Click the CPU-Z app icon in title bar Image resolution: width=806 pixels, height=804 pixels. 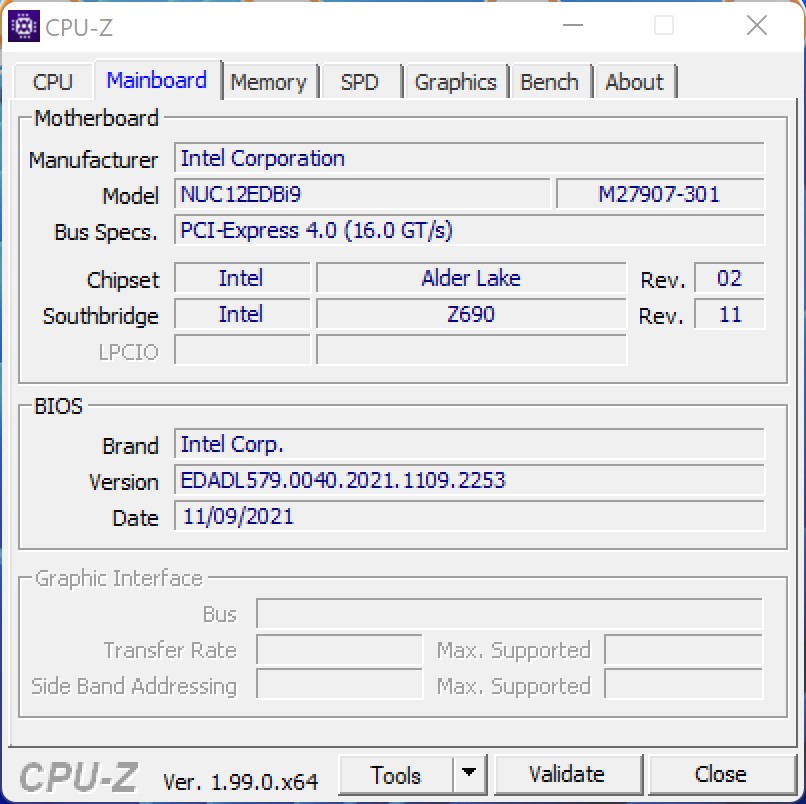24,27
